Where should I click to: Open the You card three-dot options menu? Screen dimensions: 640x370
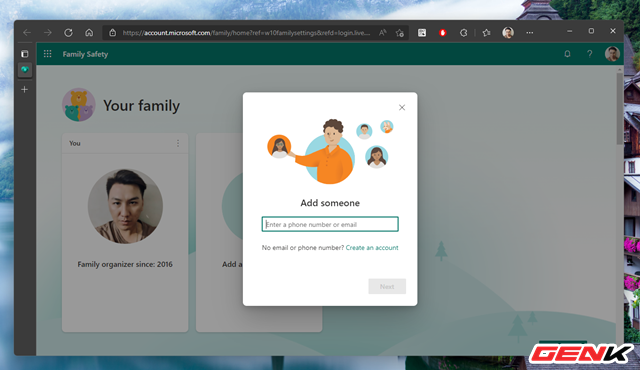click(178, 143)
